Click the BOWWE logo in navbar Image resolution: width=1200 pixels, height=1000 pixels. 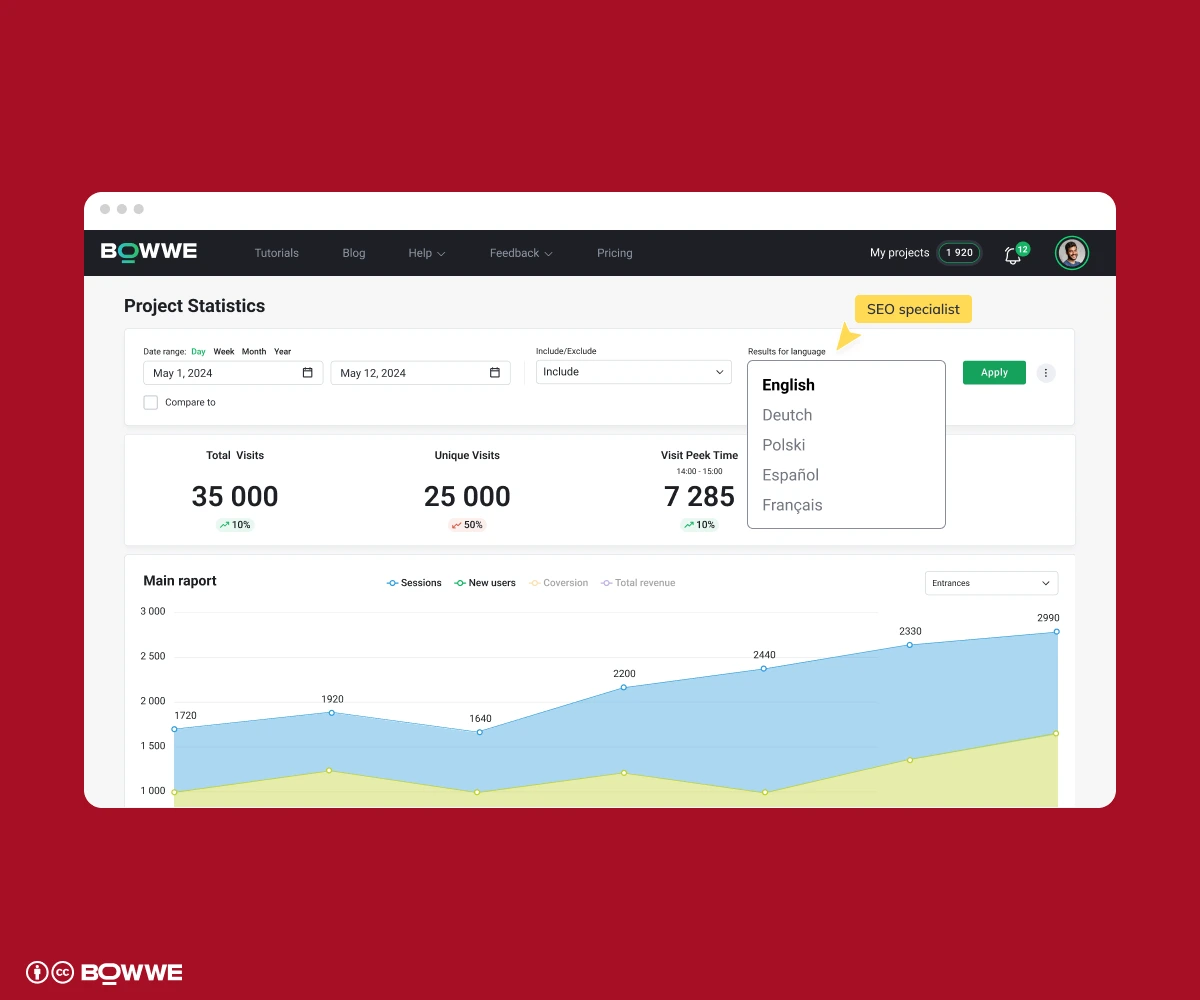click(x=149, y=252)
